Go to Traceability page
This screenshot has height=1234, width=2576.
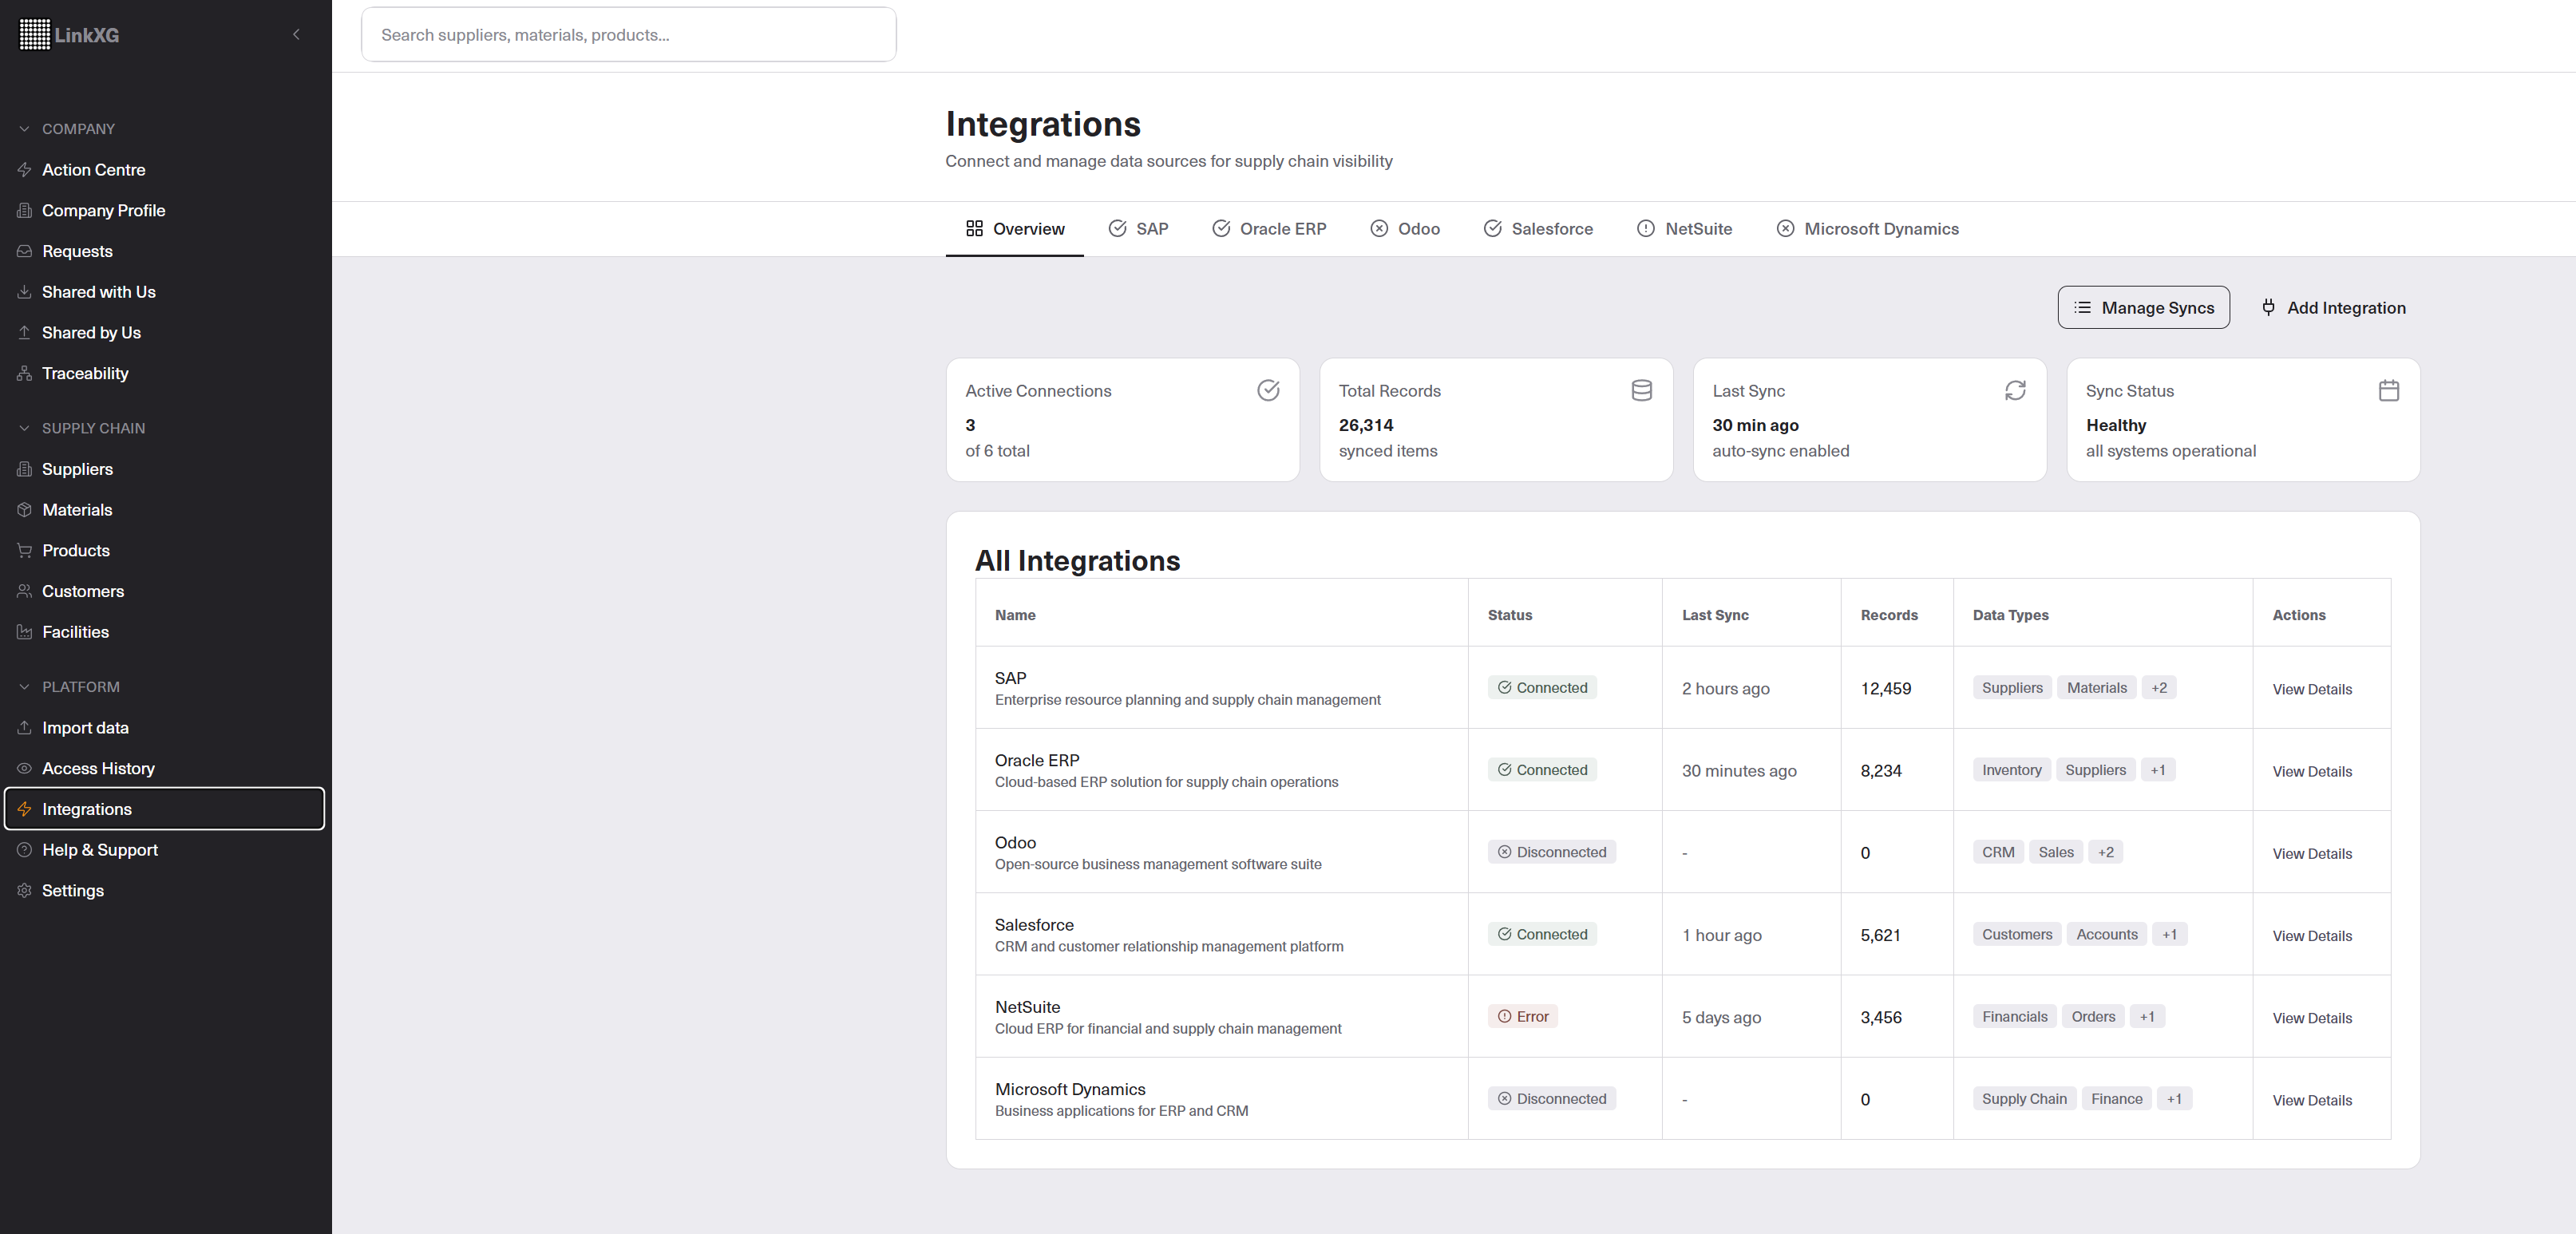pos(165,373)
